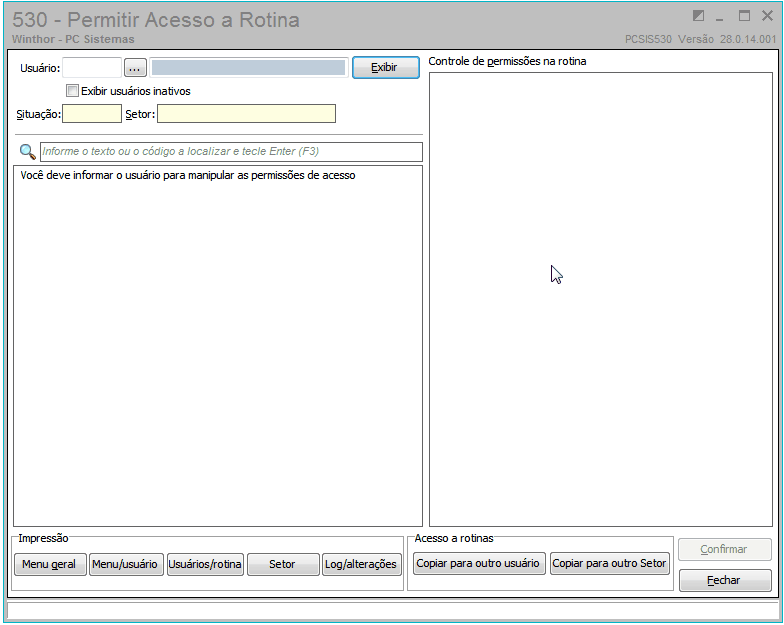Screen dimensions: 784x625
Task: Click the 'PCSIS530 Versão 28.0.14.001' text
Action: [x=700, y=40]
